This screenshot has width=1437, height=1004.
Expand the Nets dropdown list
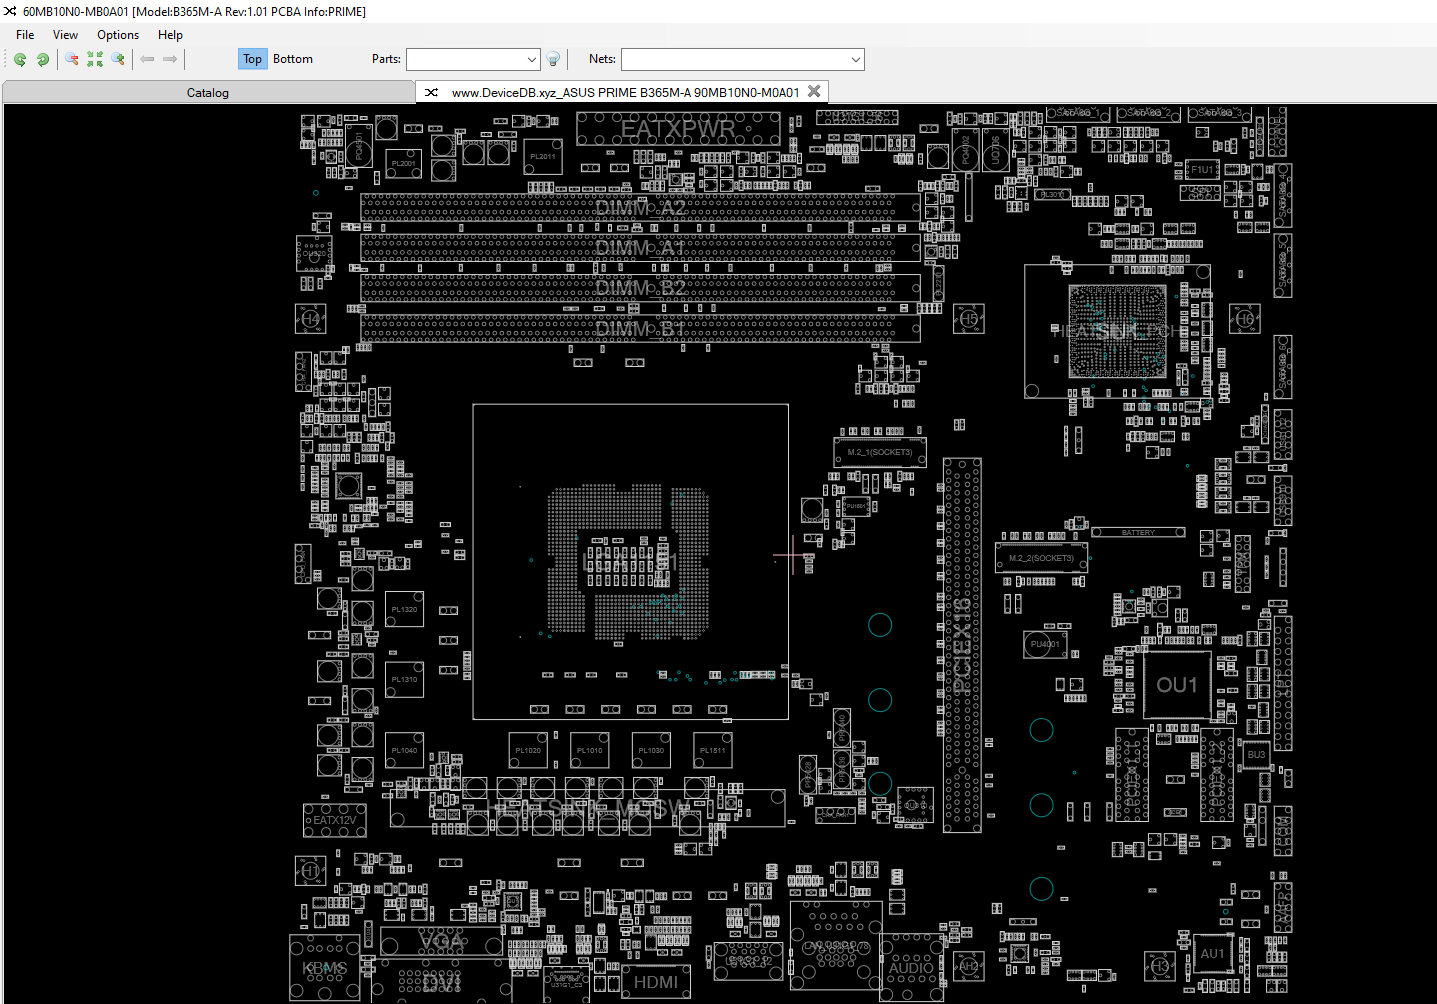tap(856, 60)
